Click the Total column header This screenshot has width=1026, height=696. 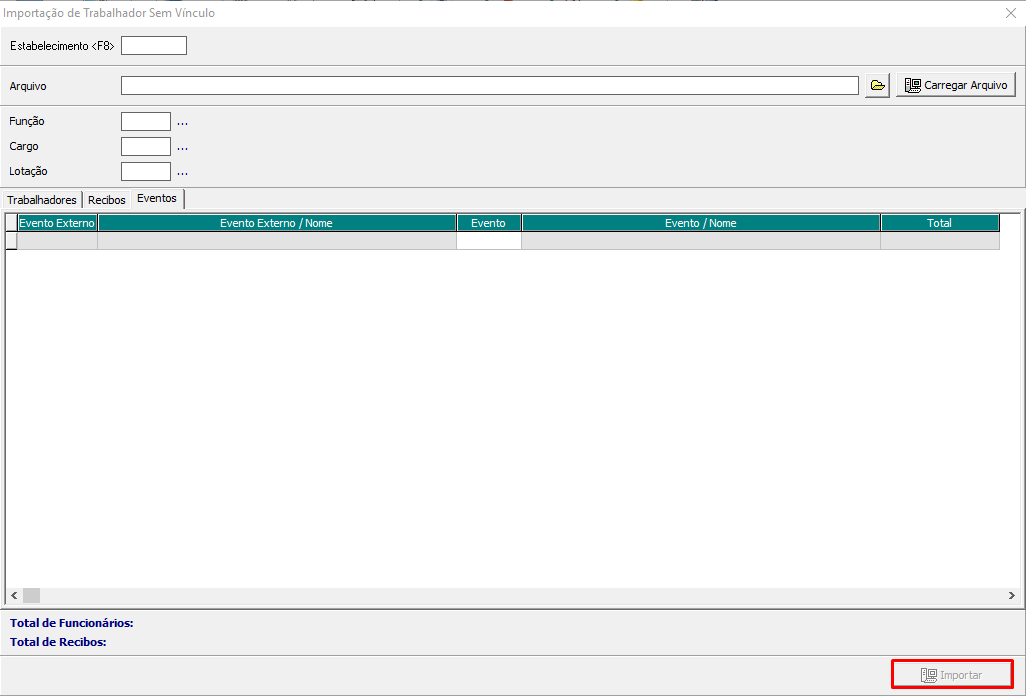click(939, 223)
